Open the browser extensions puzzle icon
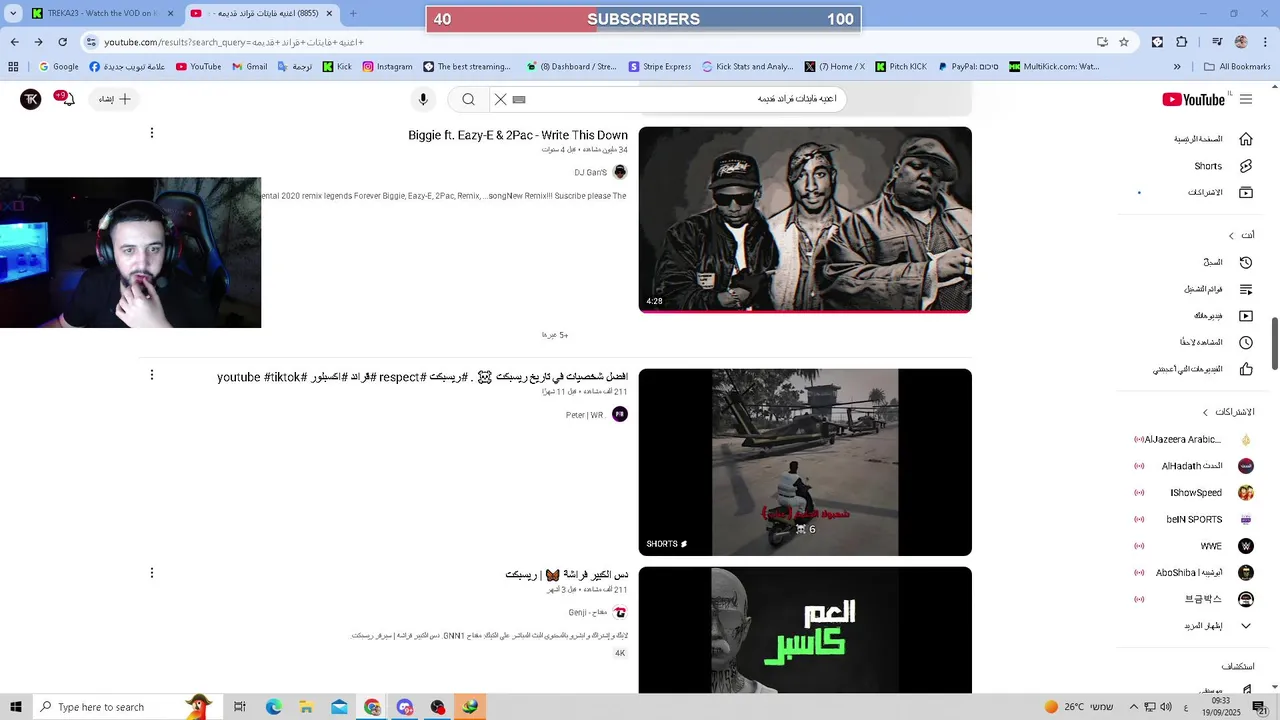This screenshot has height=720, width=1280. click(x=1181, y=42)
